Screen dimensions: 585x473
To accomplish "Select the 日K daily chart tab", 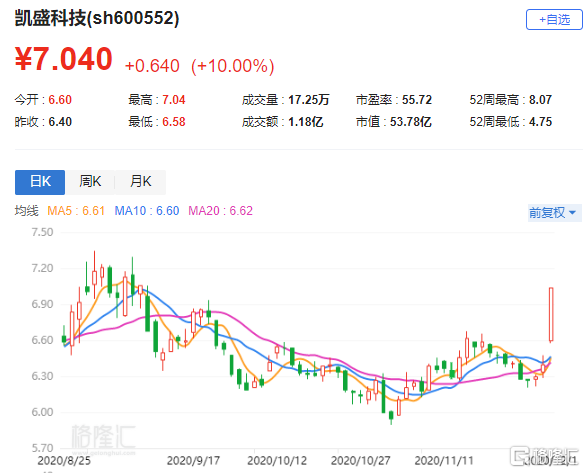I will (x=40, y=182).
